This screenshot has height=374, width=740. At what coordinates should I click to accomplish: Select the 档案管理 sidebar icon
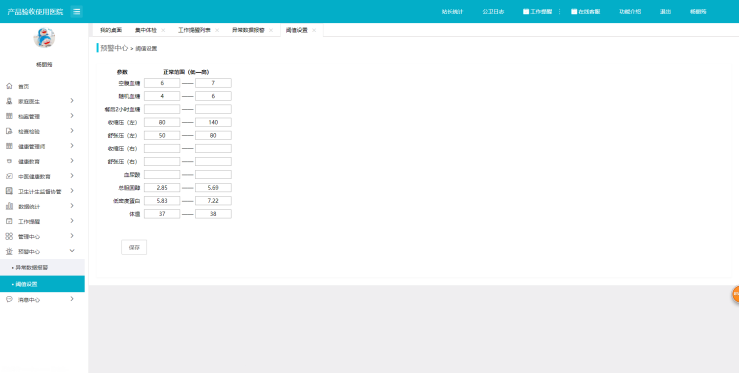[x=9, y=116]
